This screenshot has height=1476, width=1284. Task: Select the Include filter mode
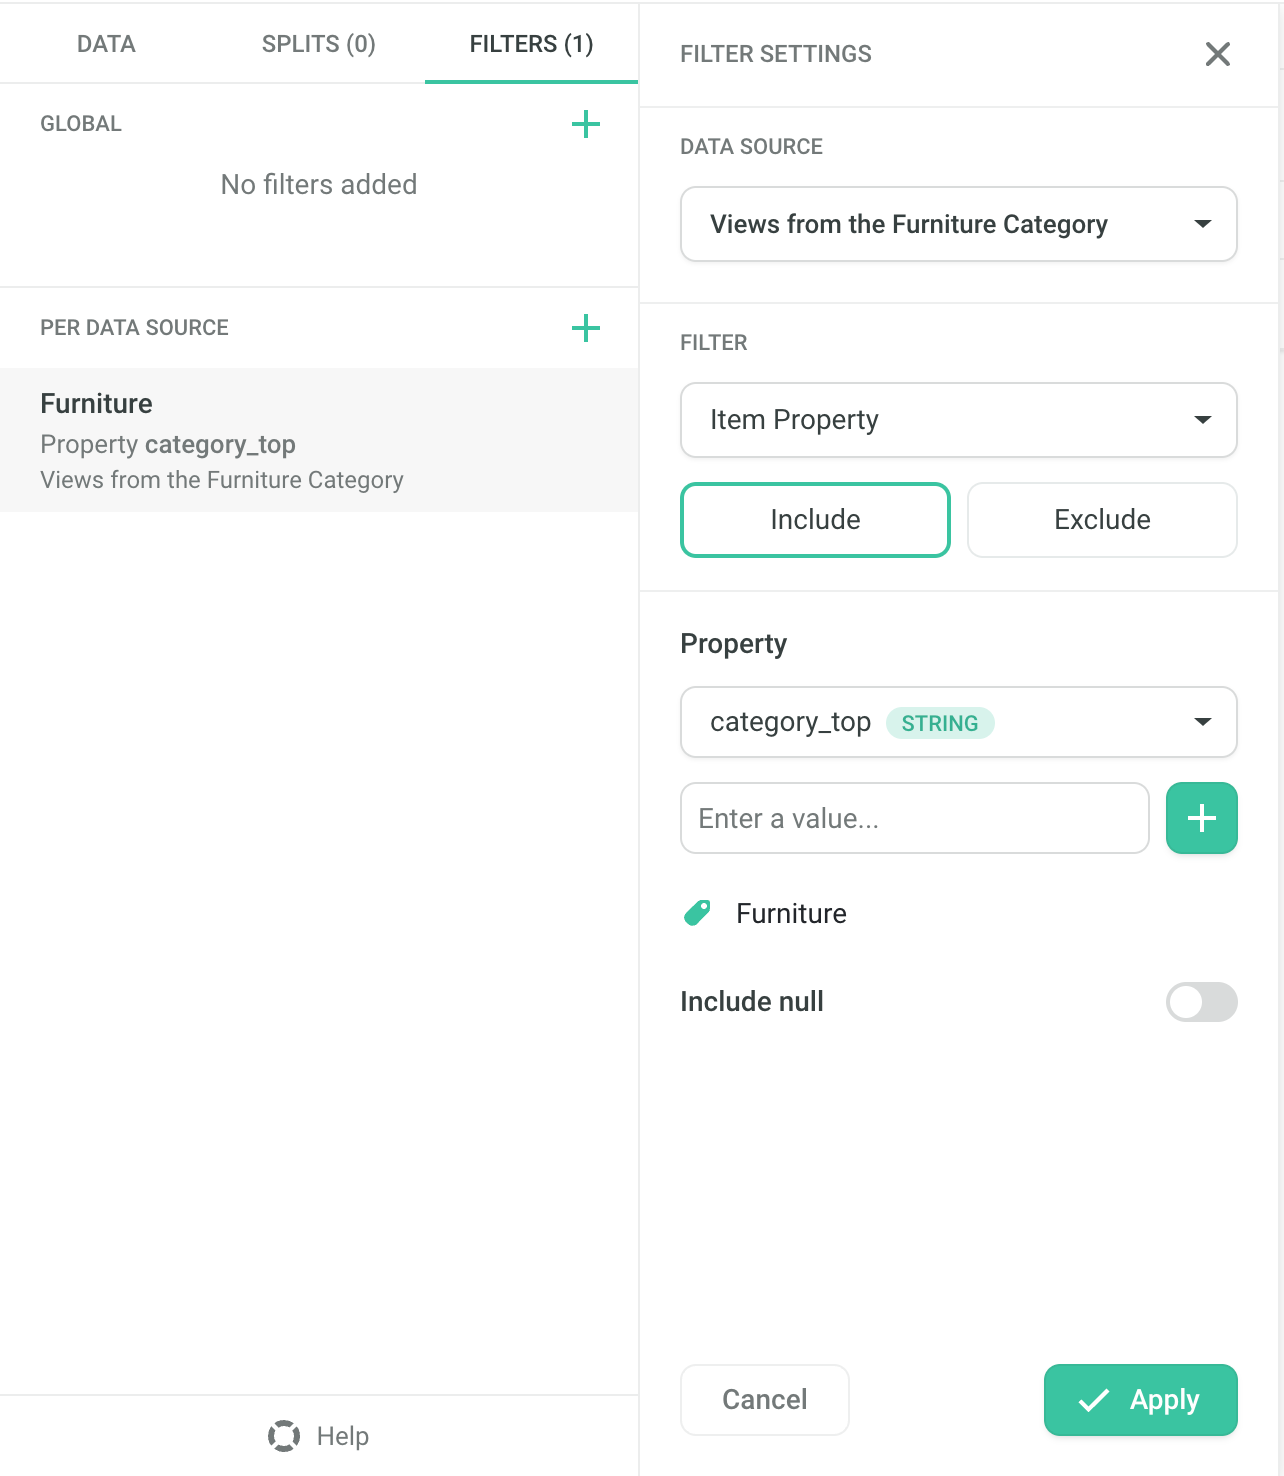coord(815,520)
